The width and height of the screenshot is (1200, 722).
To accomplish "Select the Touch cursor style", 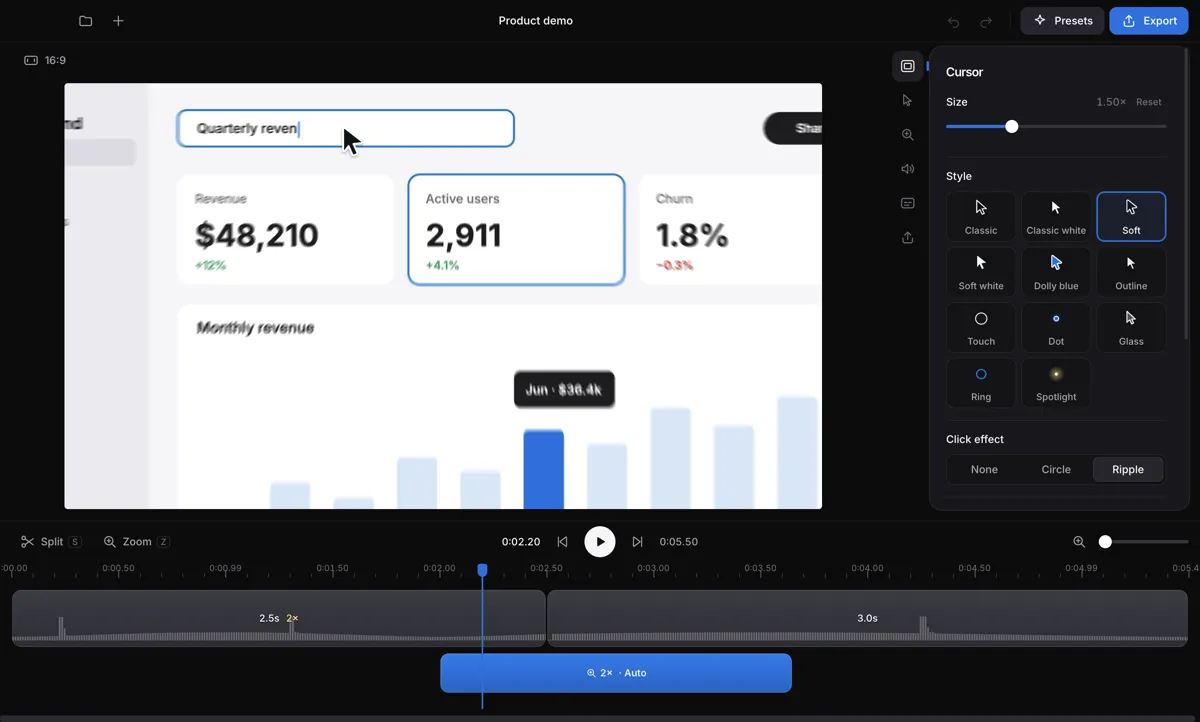I will [x=981, y=328].
